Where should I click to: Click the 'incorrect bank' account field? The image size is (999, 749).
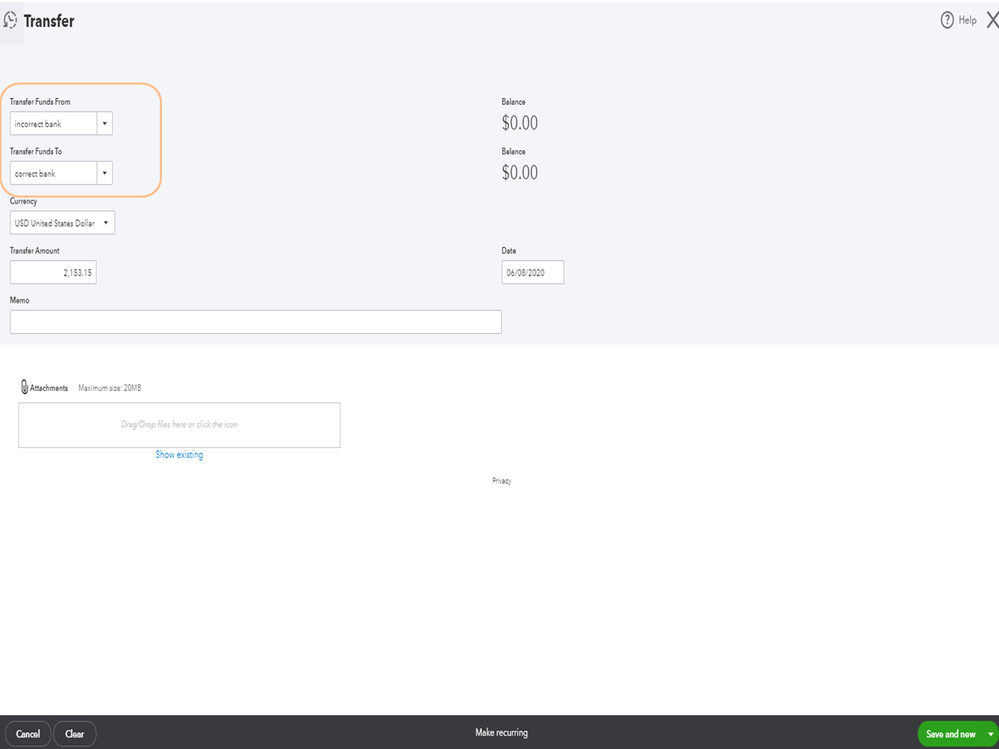click(x=53, y=124)
